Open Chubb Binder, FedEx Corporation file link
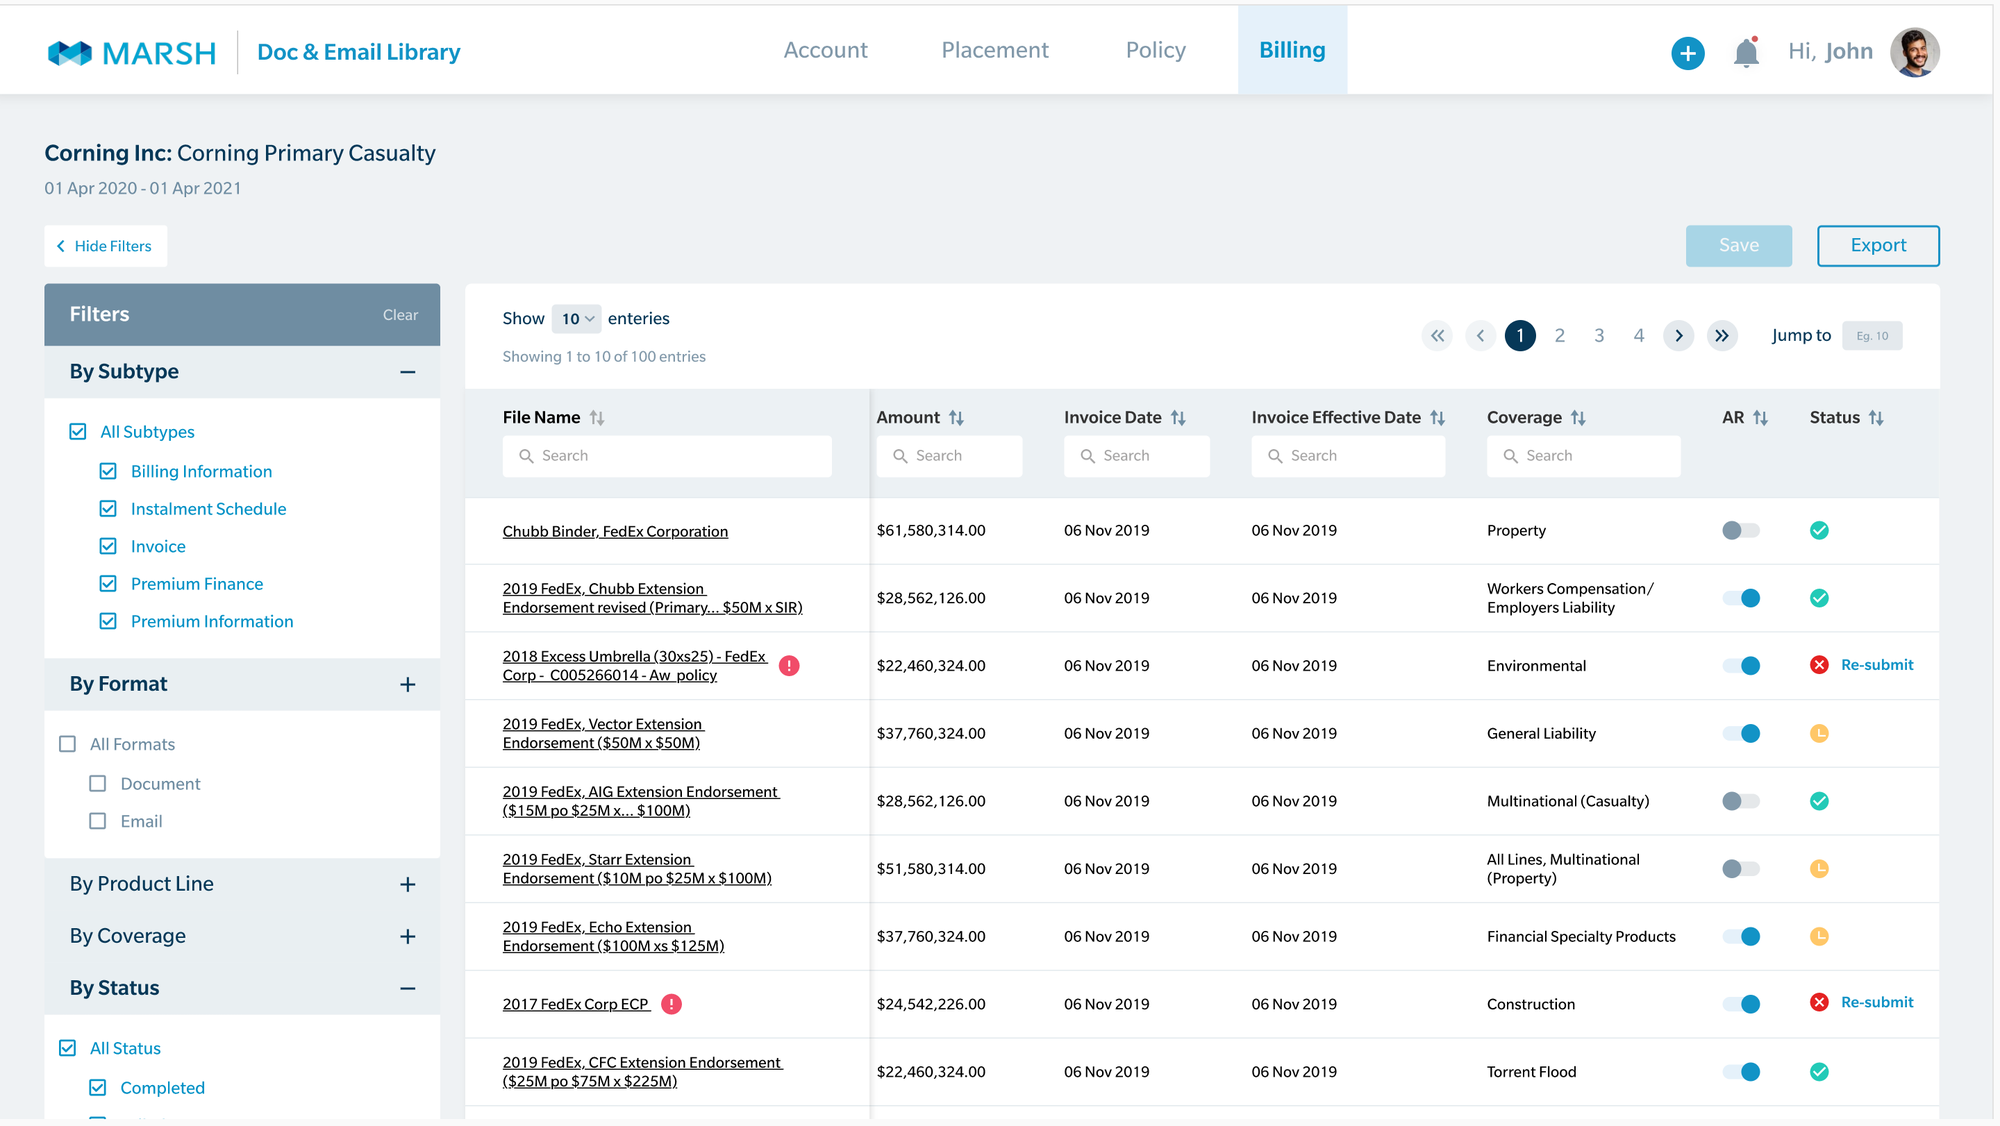This screenshot has width=2000, height=1126. [615, 532]
